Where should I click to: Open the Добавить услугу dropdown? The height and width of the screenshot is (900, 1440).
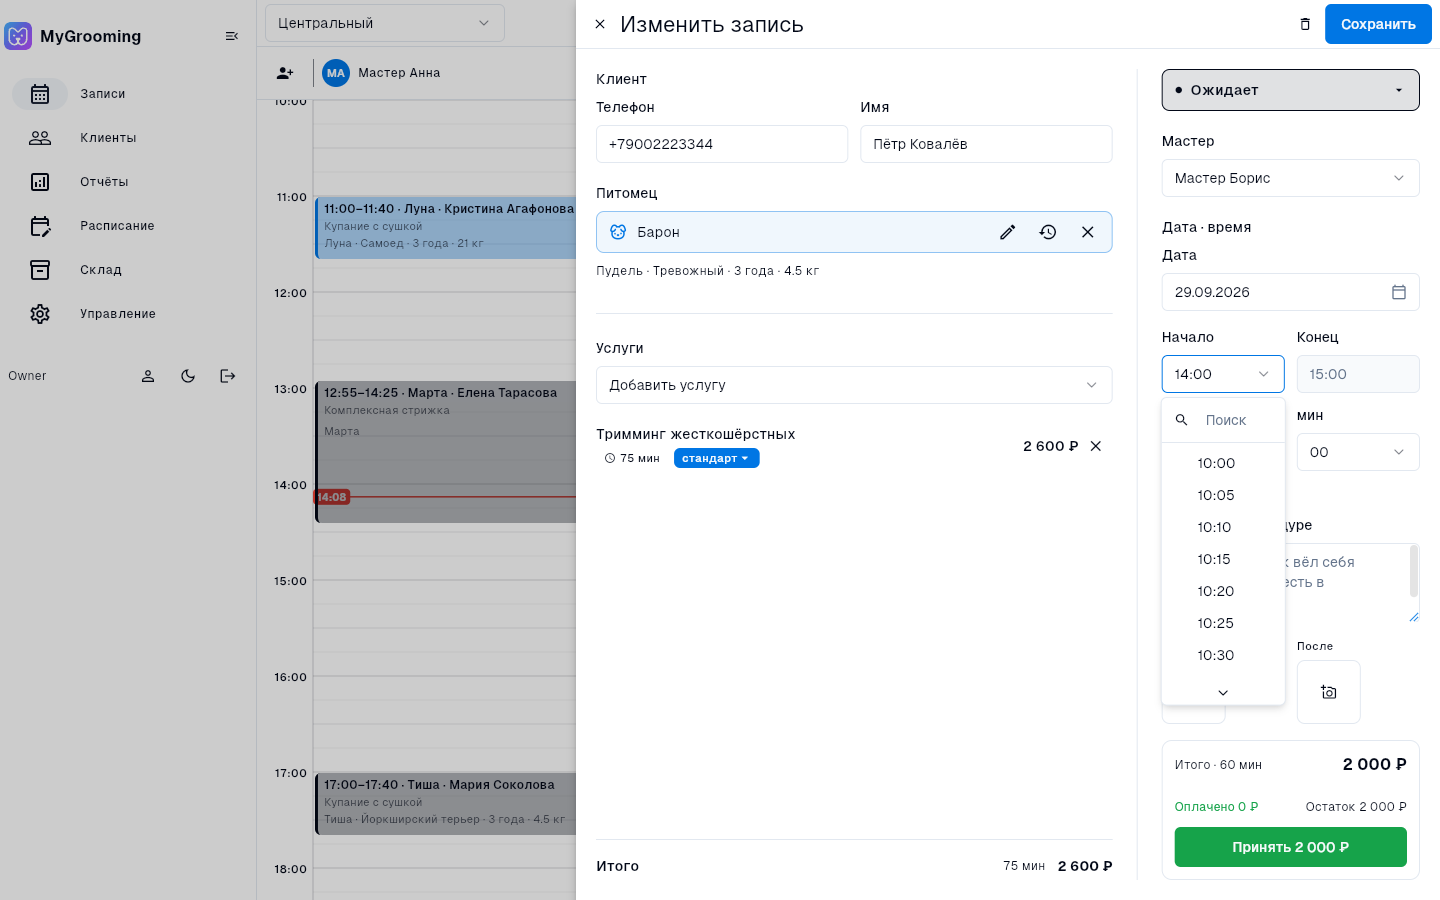pos(854,385)
